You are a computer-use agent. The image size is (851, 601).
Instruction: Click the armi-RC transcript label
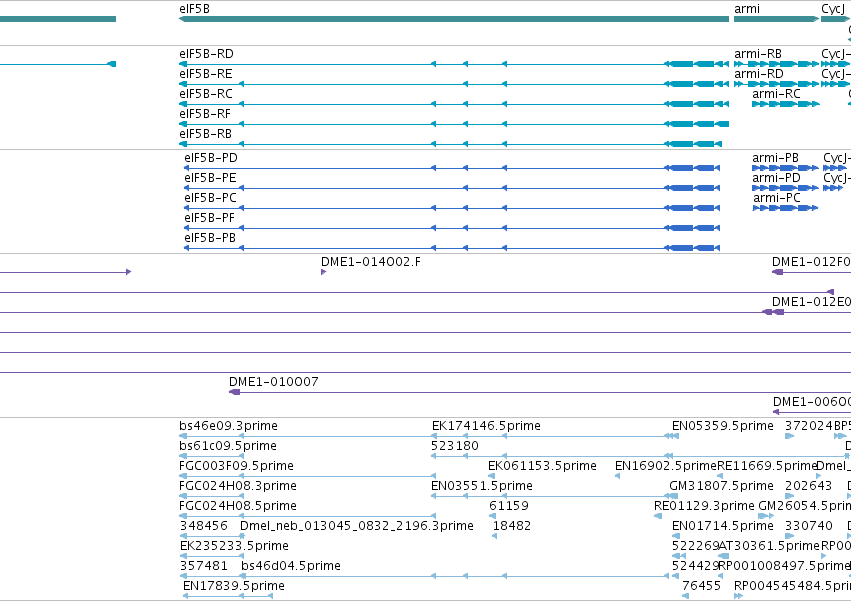point(776,94)
